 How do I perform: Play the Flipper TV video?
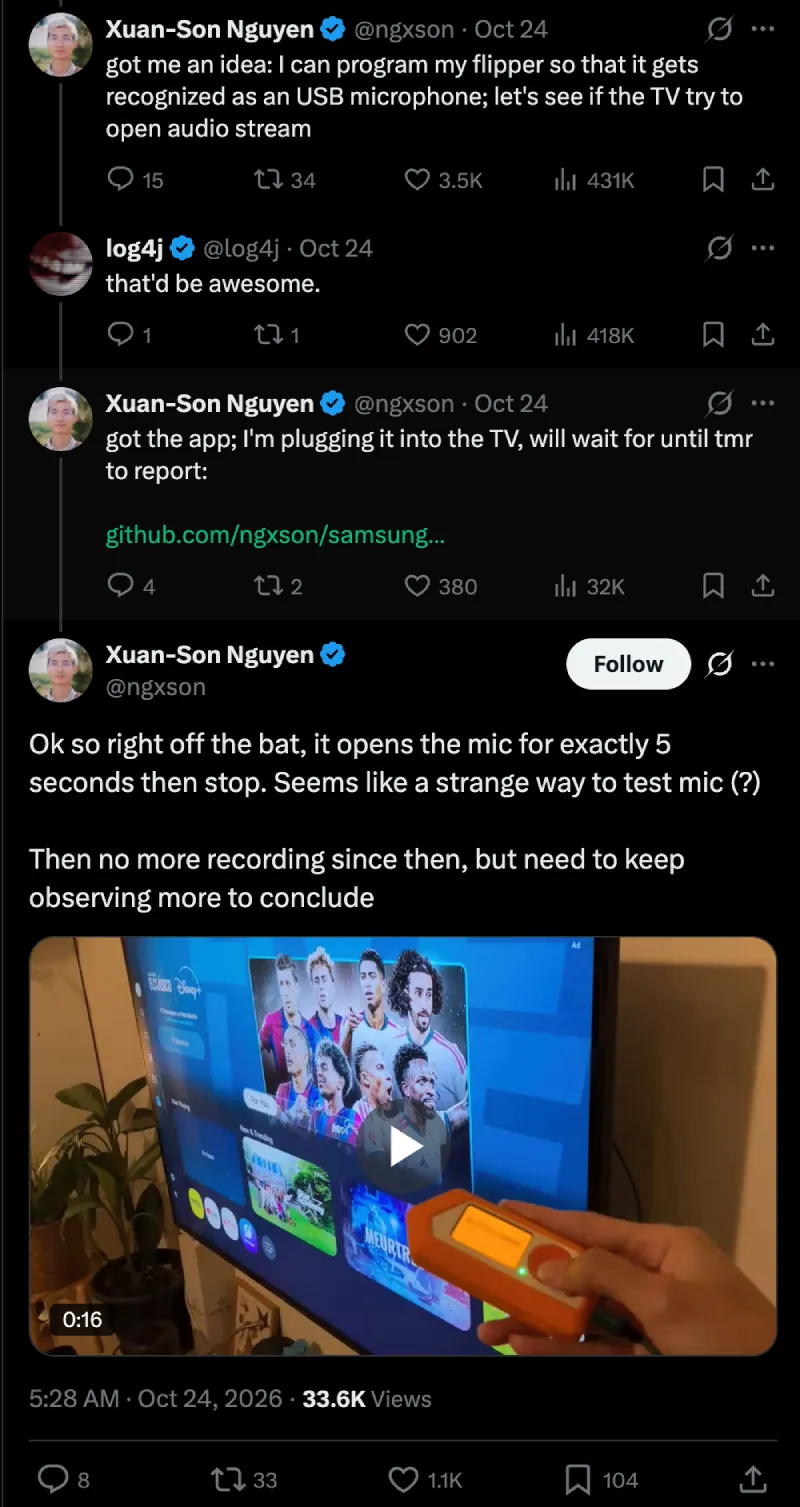[x=404, y=1147]
